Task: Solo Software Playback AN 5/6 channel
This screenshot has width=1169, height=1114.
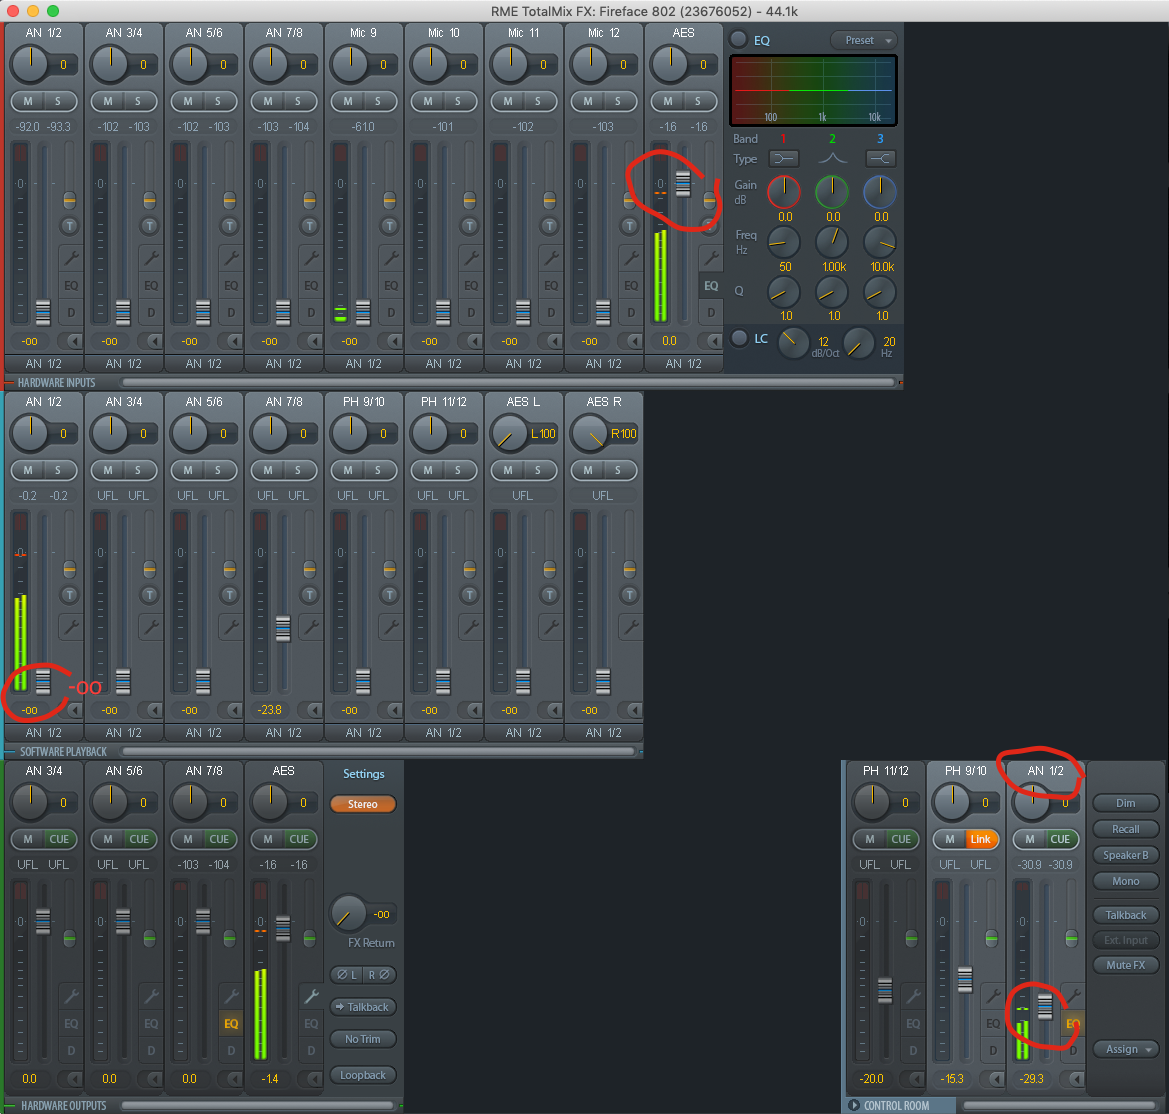Action: (218, 471)
